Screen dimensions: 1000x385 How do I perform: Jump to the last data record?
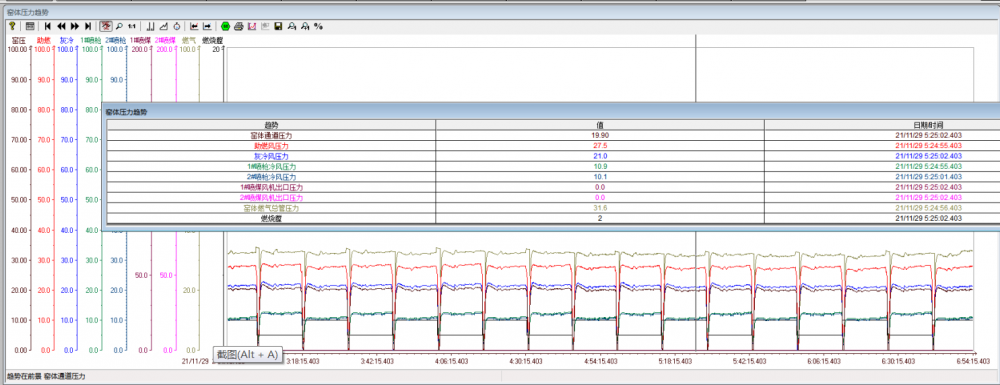(88, 26)
